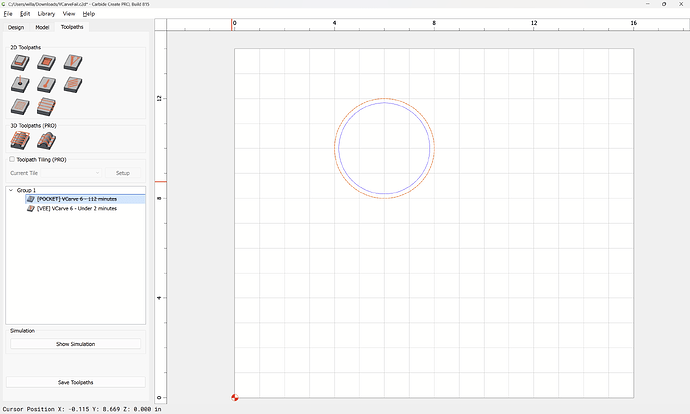
Task: Open the Help menu
Action: pyautogui.click(x=89, y=14)
